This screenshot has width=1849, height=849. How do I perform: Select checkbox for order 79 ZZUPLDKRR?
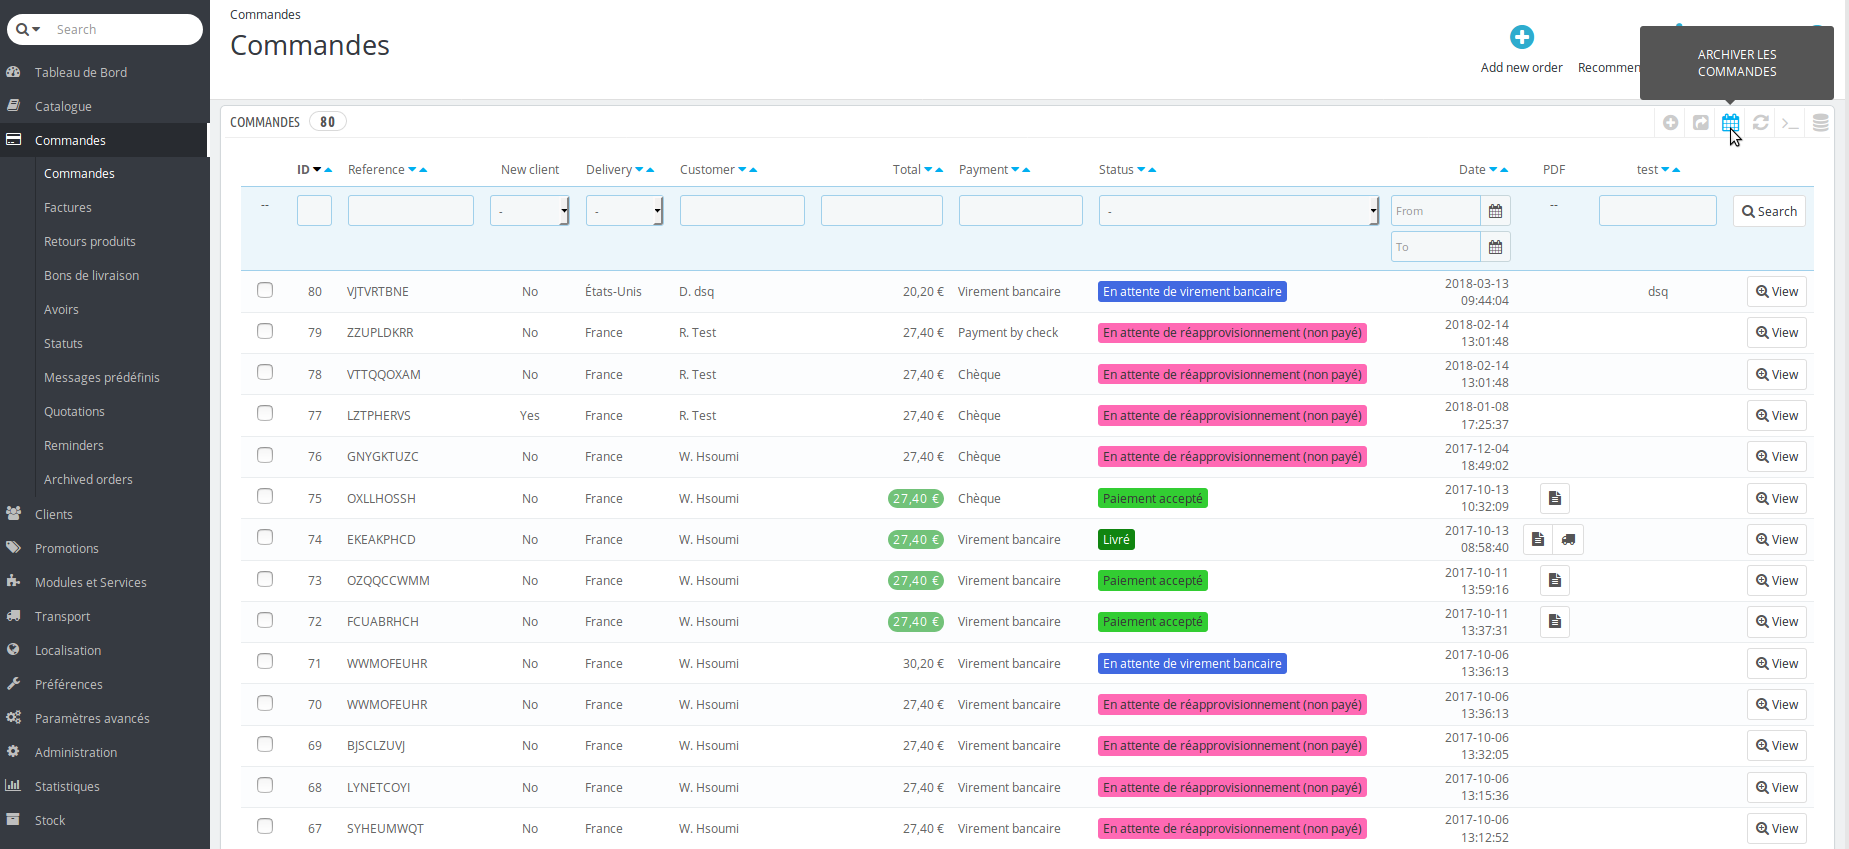click(265, 331)
